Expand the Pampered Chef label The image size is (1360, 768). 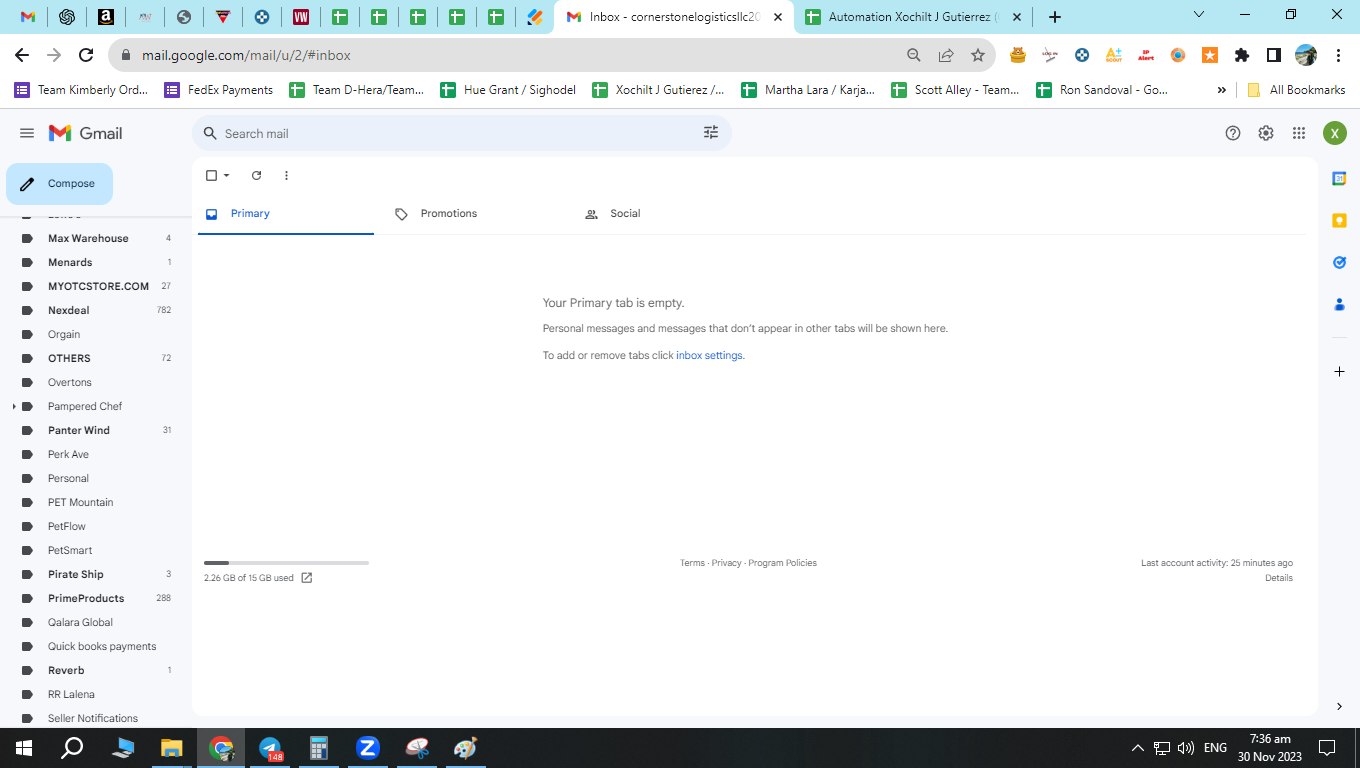[x=14, y=407]
